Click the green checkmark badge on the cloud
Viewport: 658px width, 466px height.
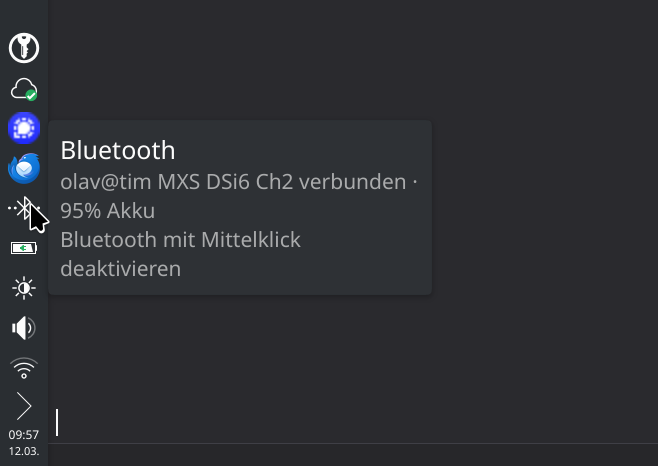32,95
